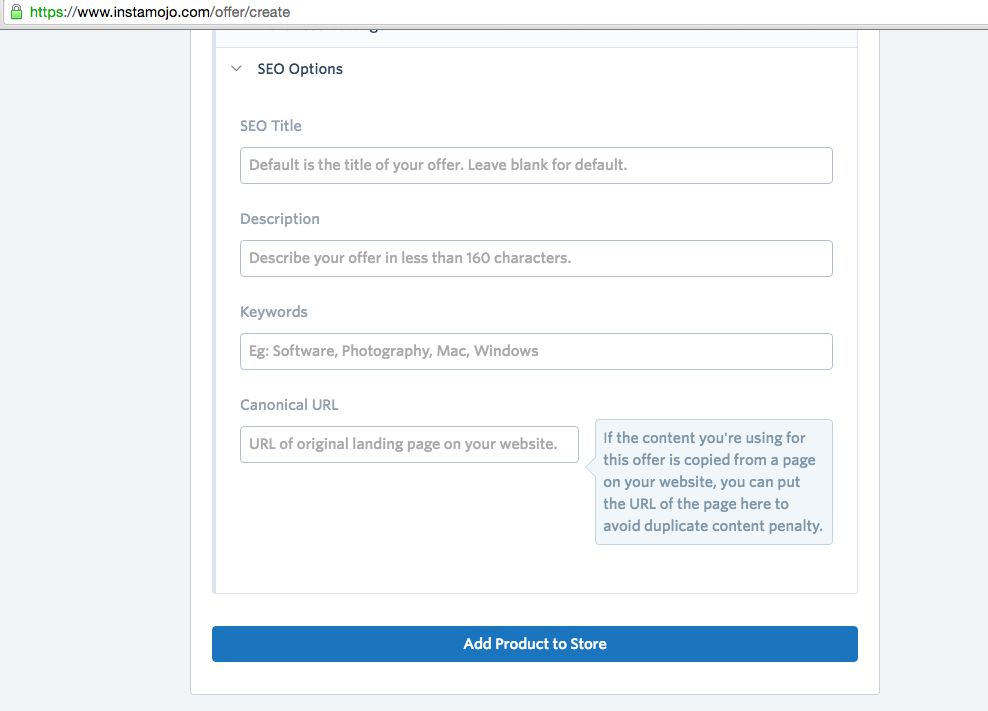Image resolution: width=988 pixels, height=711 pixels.
Task: Click the Keywords field label
Action: (274, 312)
